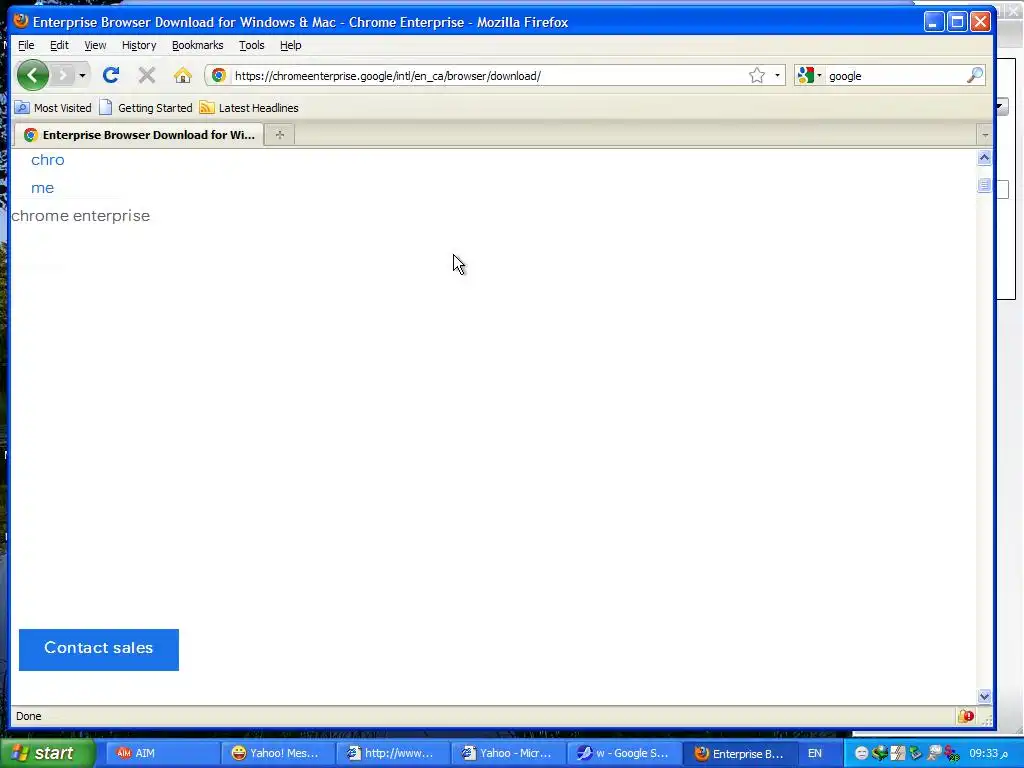Click the scrollbar down arrow
This screenshot has width=1024, height=768.
pyautogui.click(x=984, y=697)
